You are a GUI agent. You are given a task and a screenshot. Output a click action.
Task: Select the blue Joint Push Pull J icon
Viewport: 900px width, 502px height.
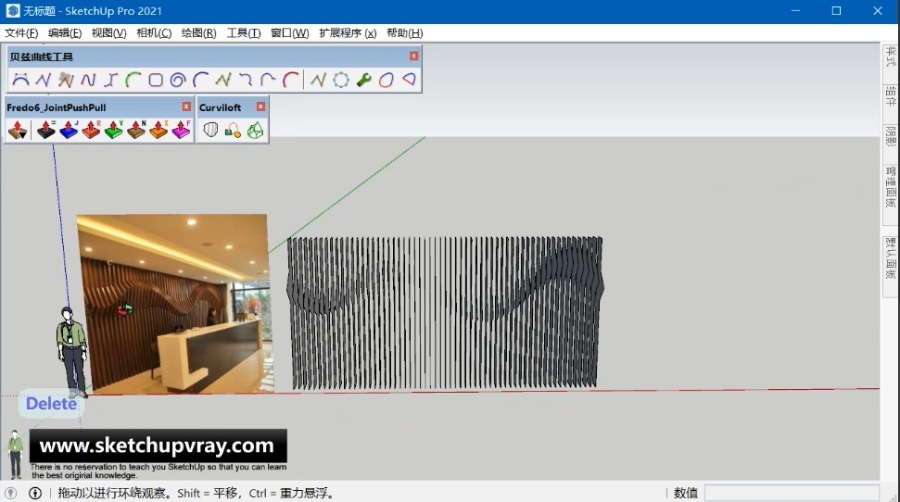pos(68,130)
